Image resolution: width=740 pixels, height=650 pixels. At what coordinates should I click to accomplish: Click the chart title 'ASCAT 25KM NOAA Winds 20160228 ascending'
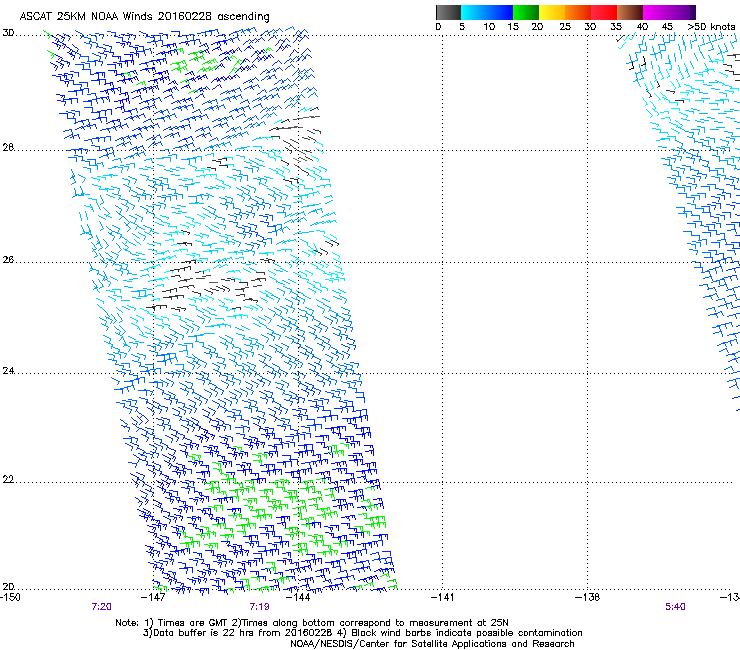[x=144, y=17]
